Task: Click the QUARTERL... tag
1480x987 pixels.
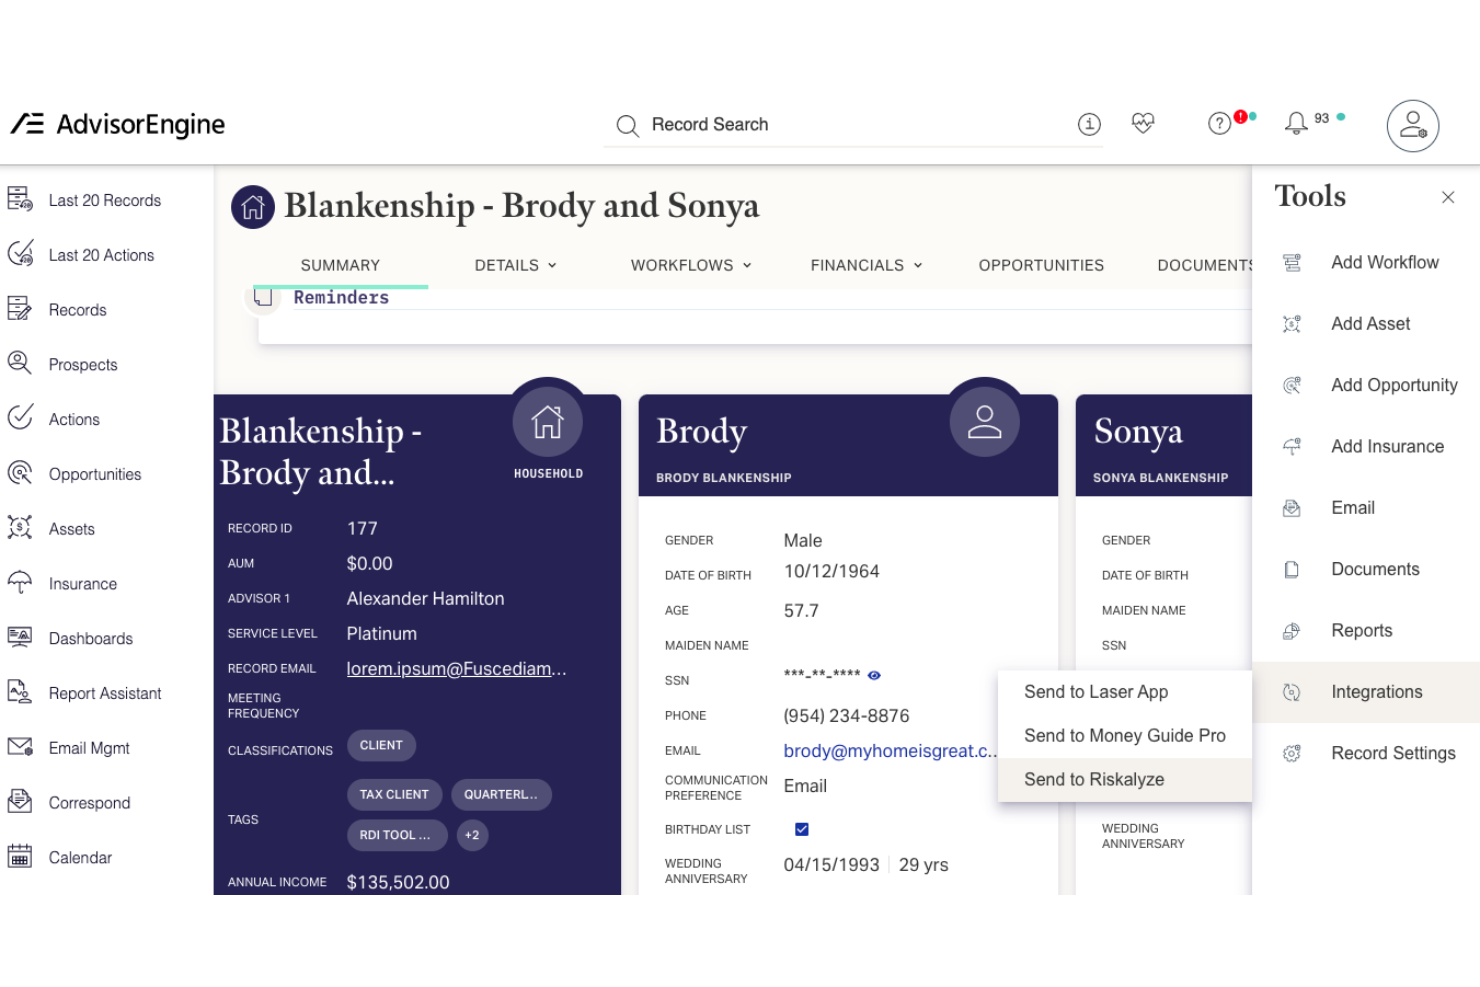Action: (501, 794)
